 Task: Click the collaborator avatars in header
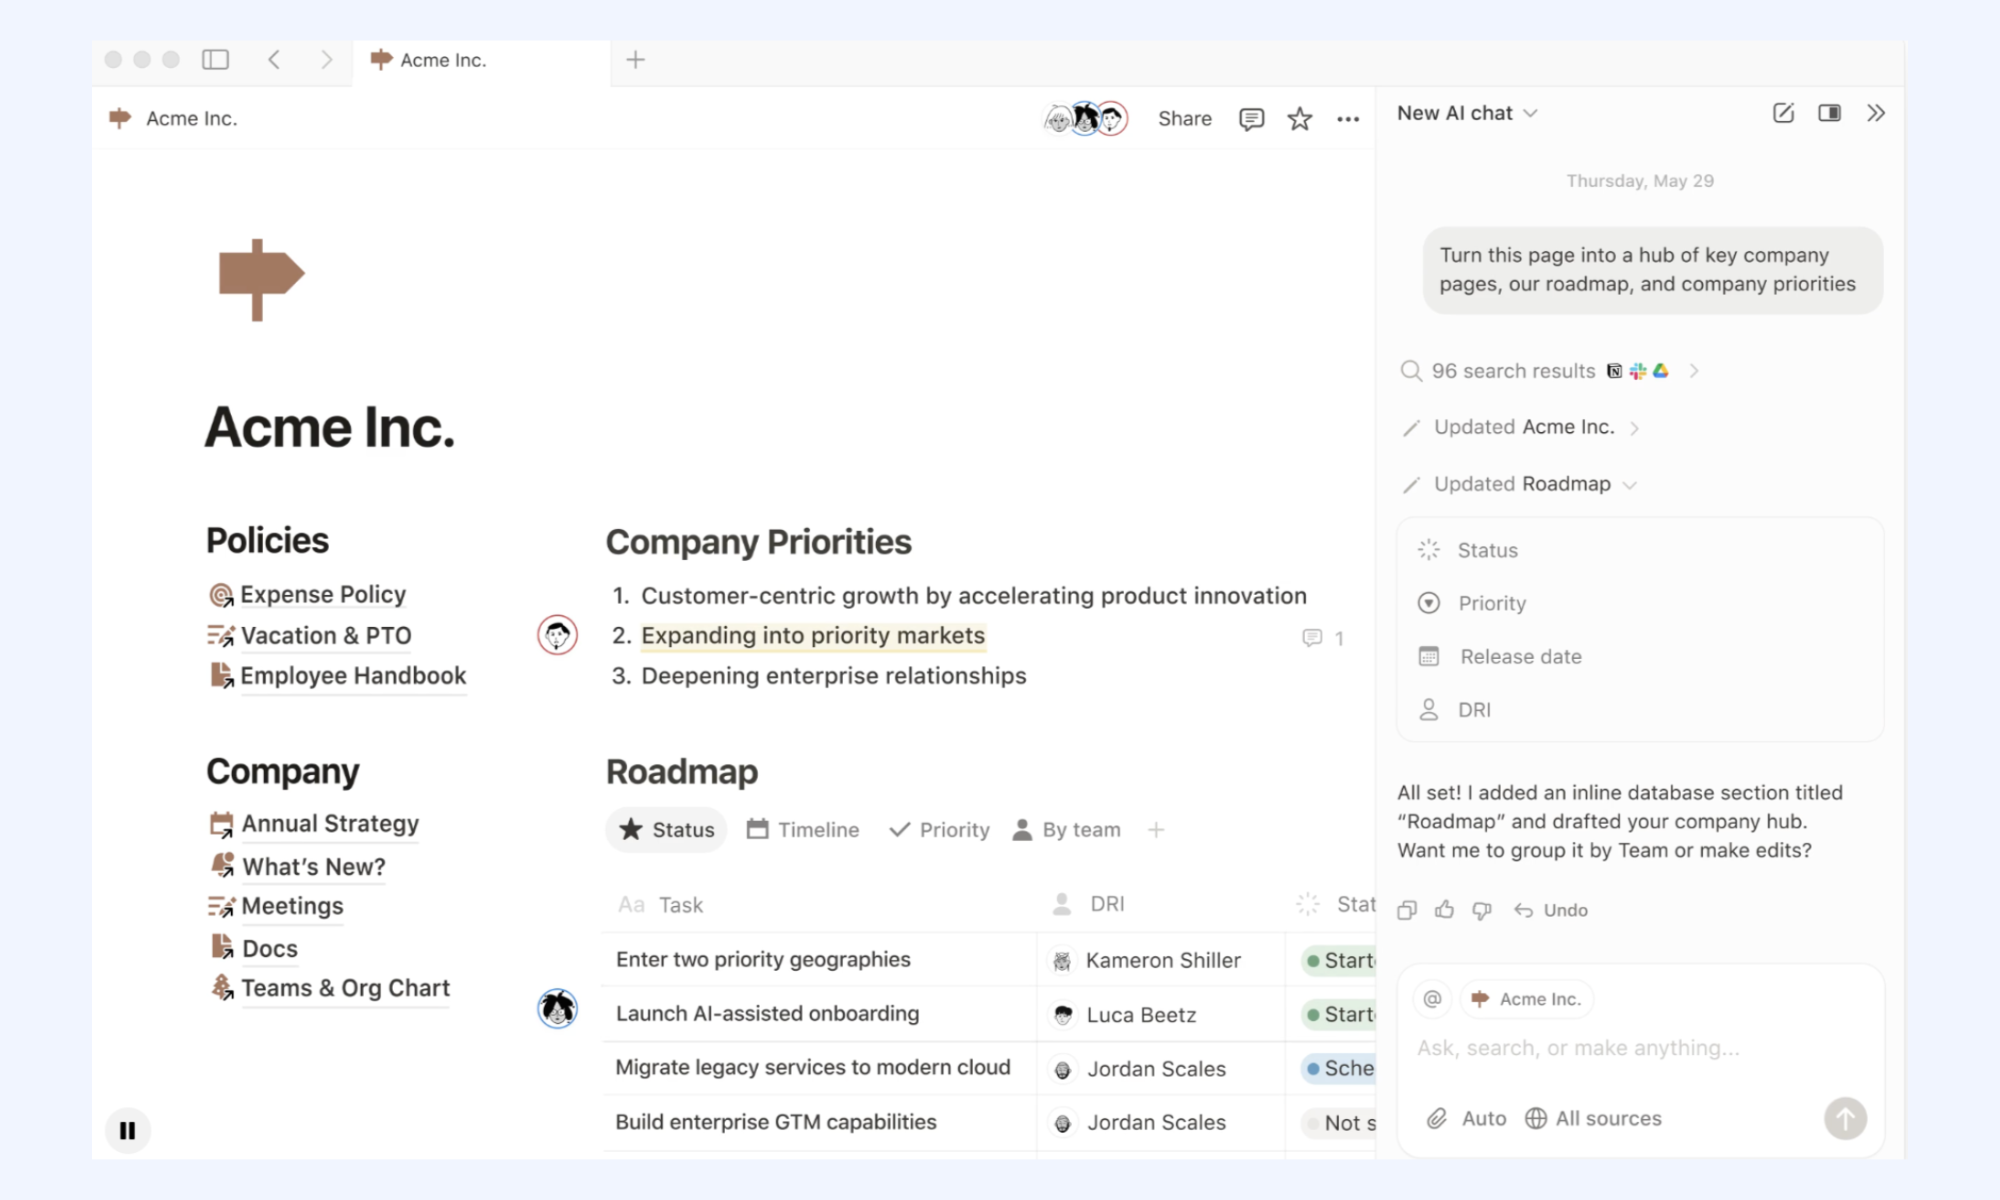1086,119
